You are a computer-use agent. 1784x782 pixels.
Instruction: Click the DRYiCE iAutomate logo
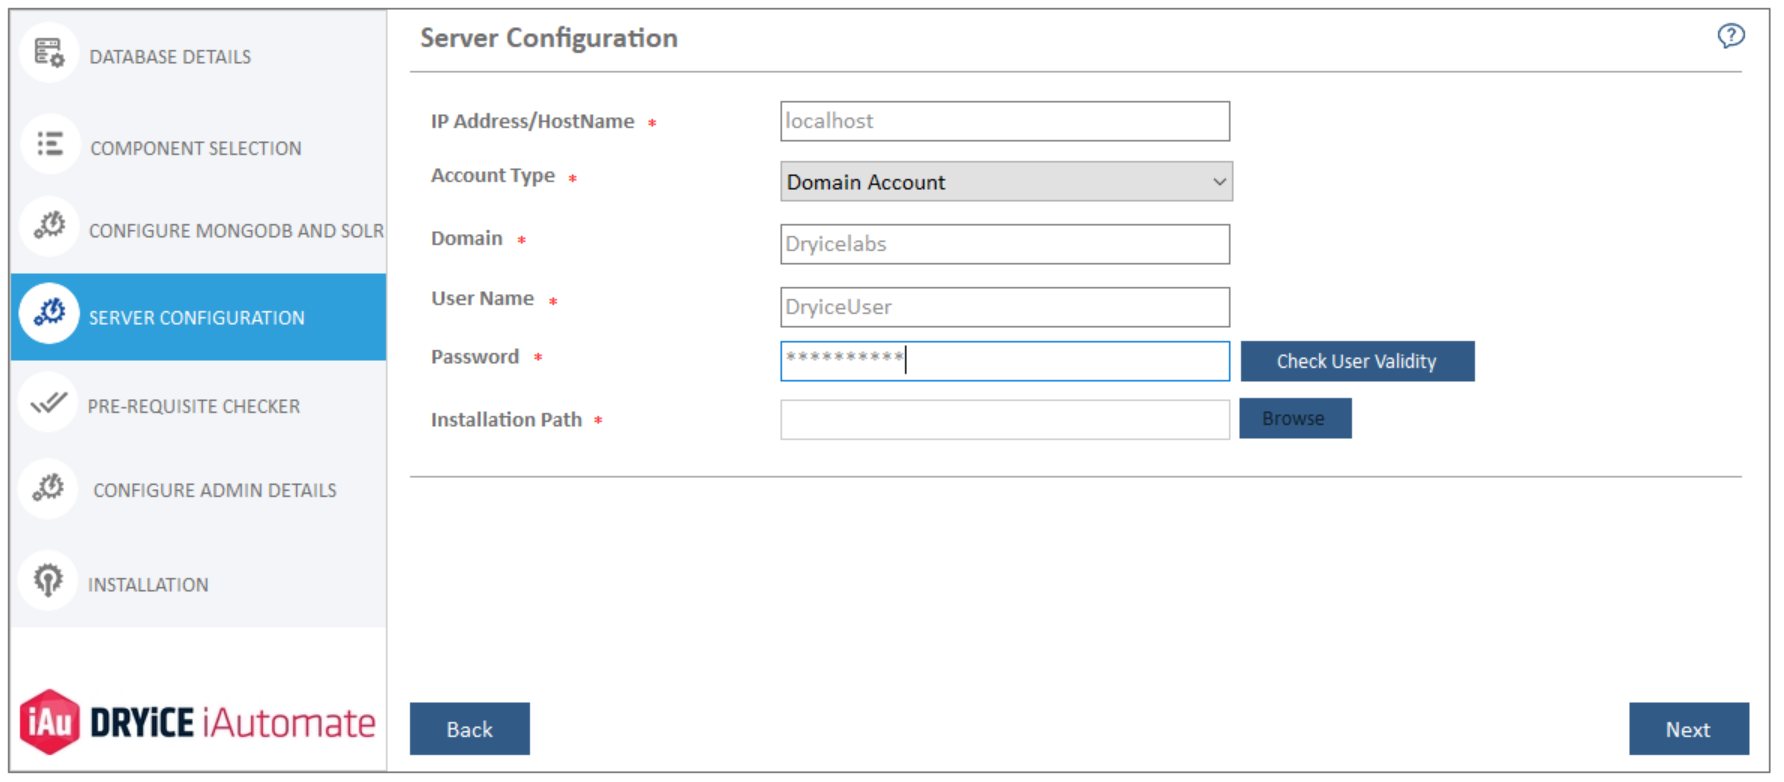(197, 722)
